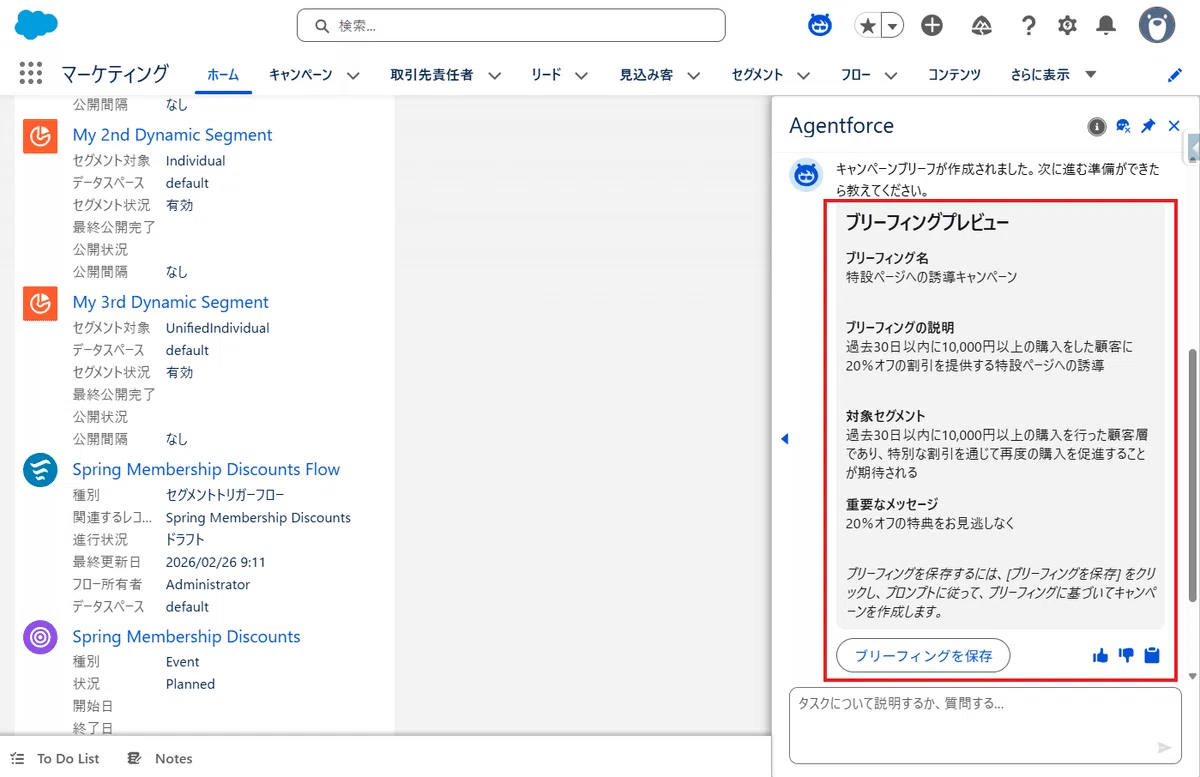Open the notifications bell
Viewport: 1200px width, 777px height.
[1106, 26]
